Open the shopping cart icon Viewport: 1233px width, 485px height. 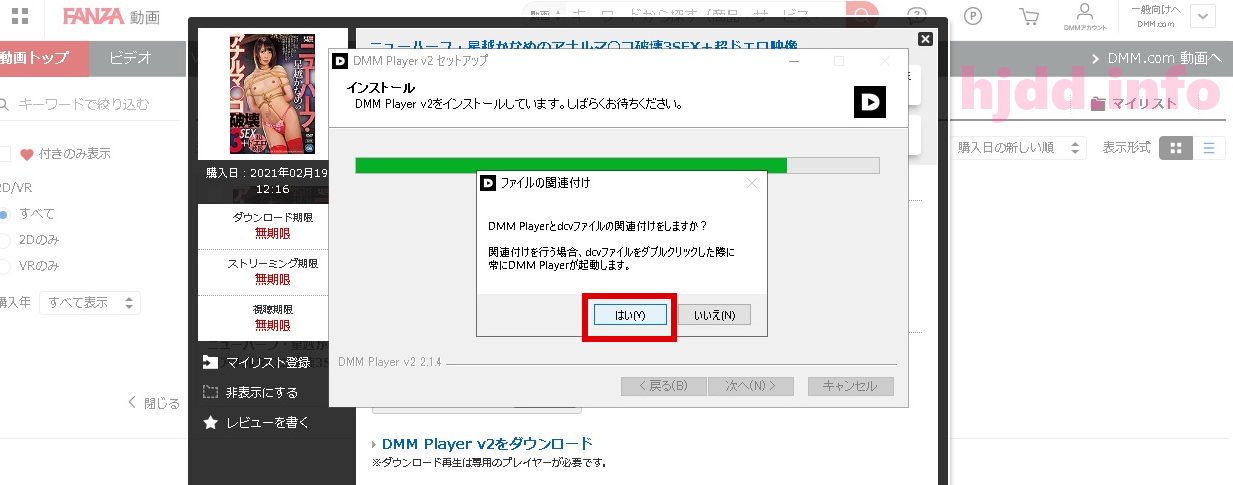point(1028,16)
